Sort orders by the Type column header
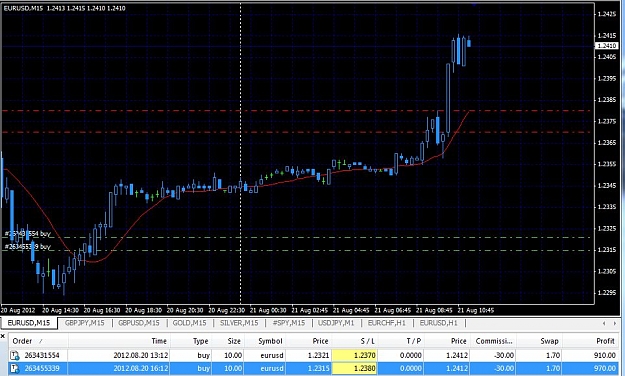625x376 pixels. click(x=191, y=341)
